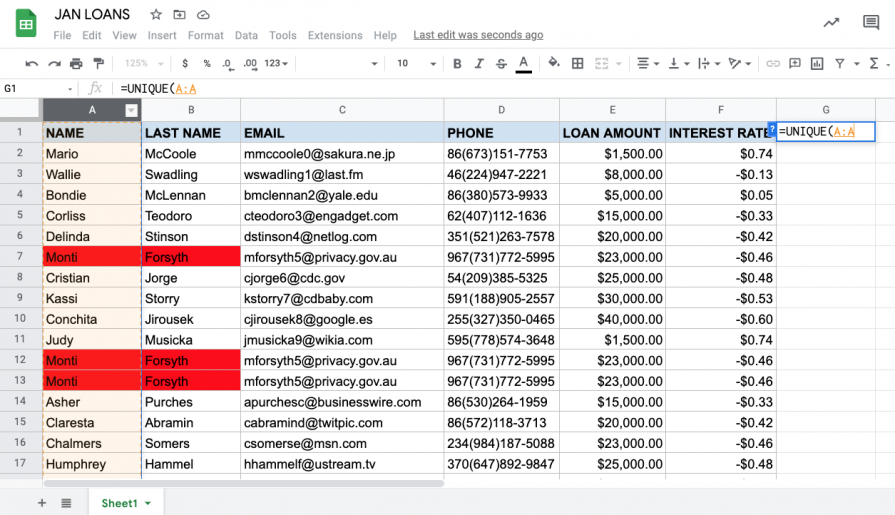The height and width of the screenshot is (515, 895).
Task: Toggle bold formatting
Action: coord(457,64)
